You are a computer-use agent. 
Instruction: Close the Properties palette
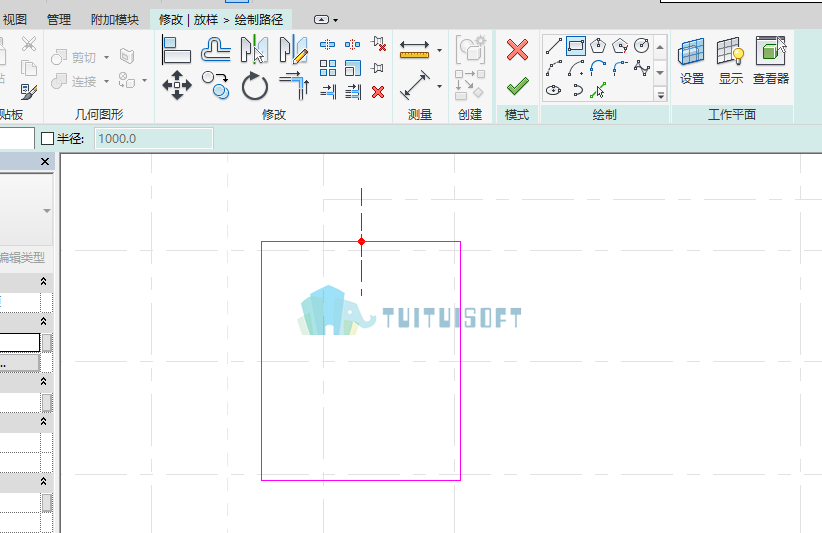45,161
